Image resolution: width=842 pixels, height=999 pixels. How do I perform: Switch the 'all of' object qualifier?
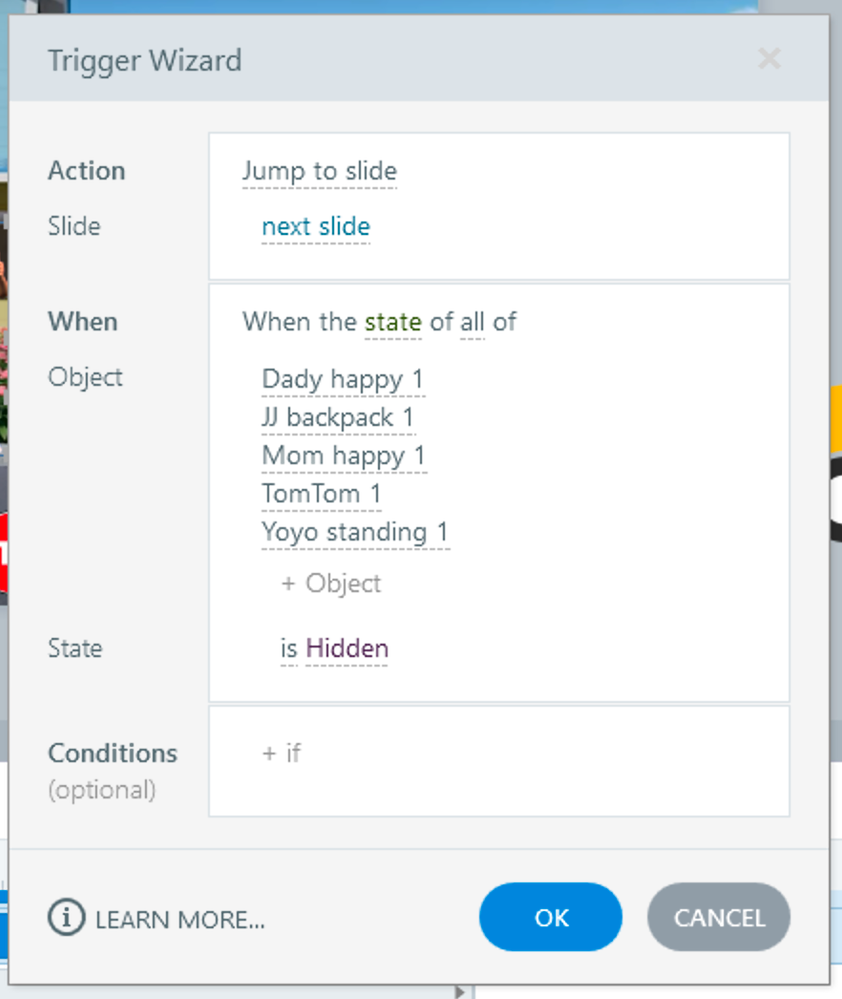coord(472,322)
